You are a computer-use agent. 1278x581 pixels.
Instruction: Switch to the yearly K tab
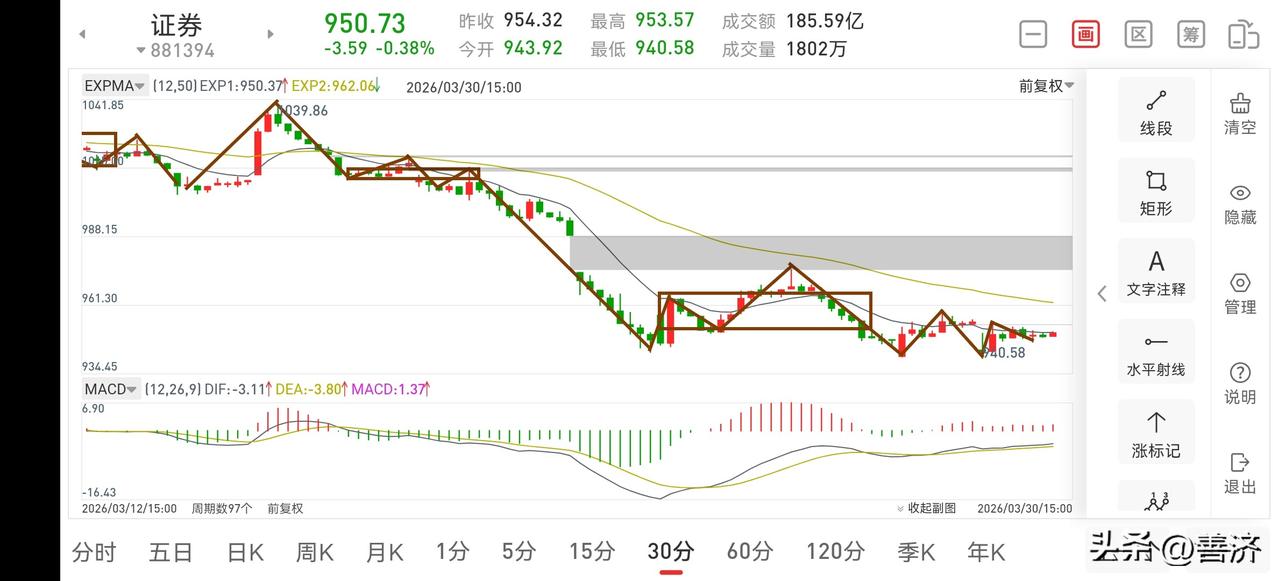[x=986, y=551]
